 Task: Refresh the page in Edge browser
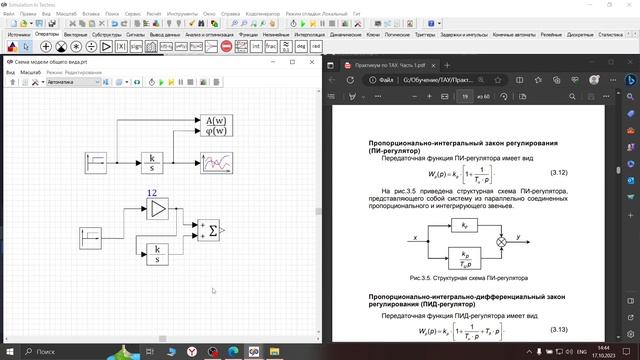pos(350,80)
